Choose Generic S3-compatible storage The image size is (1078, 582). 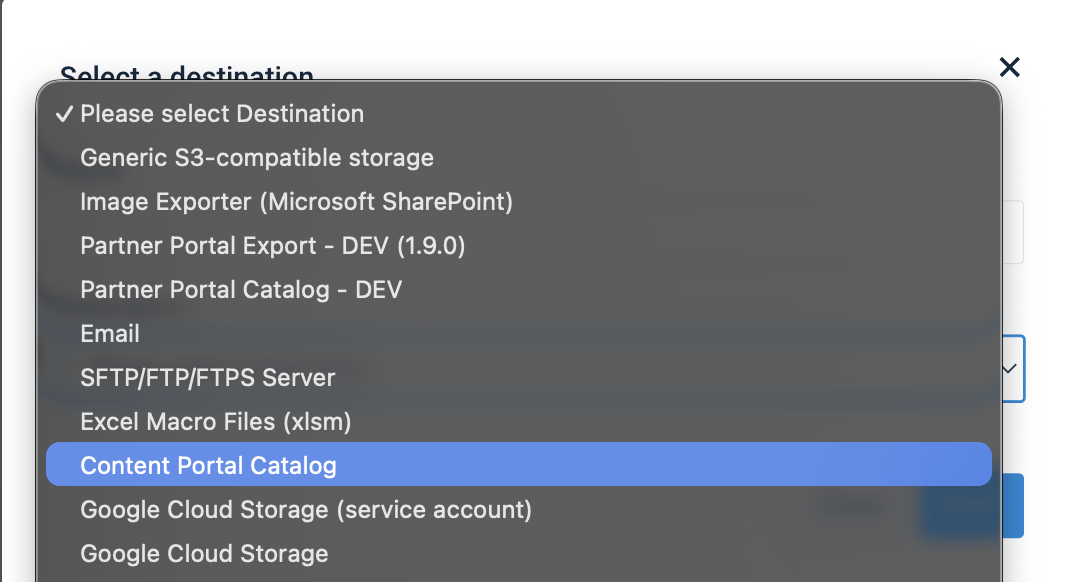(518, 157)
